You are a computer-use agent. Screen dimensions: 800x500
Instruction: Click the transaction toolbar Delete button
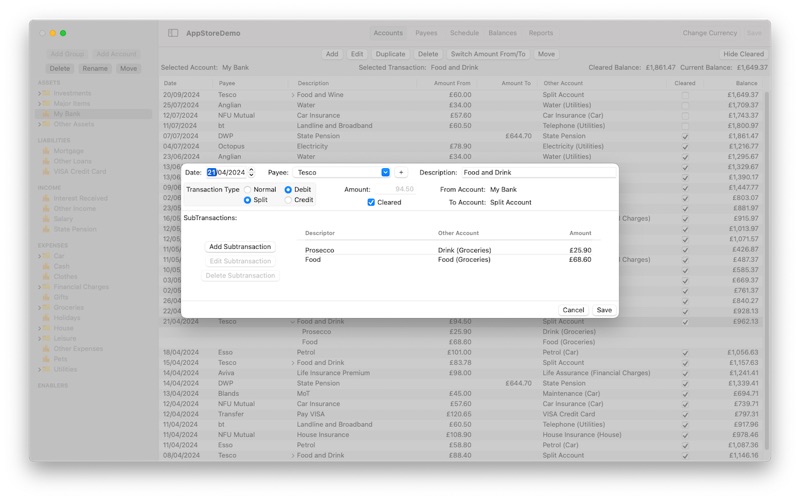coord(428,54)
